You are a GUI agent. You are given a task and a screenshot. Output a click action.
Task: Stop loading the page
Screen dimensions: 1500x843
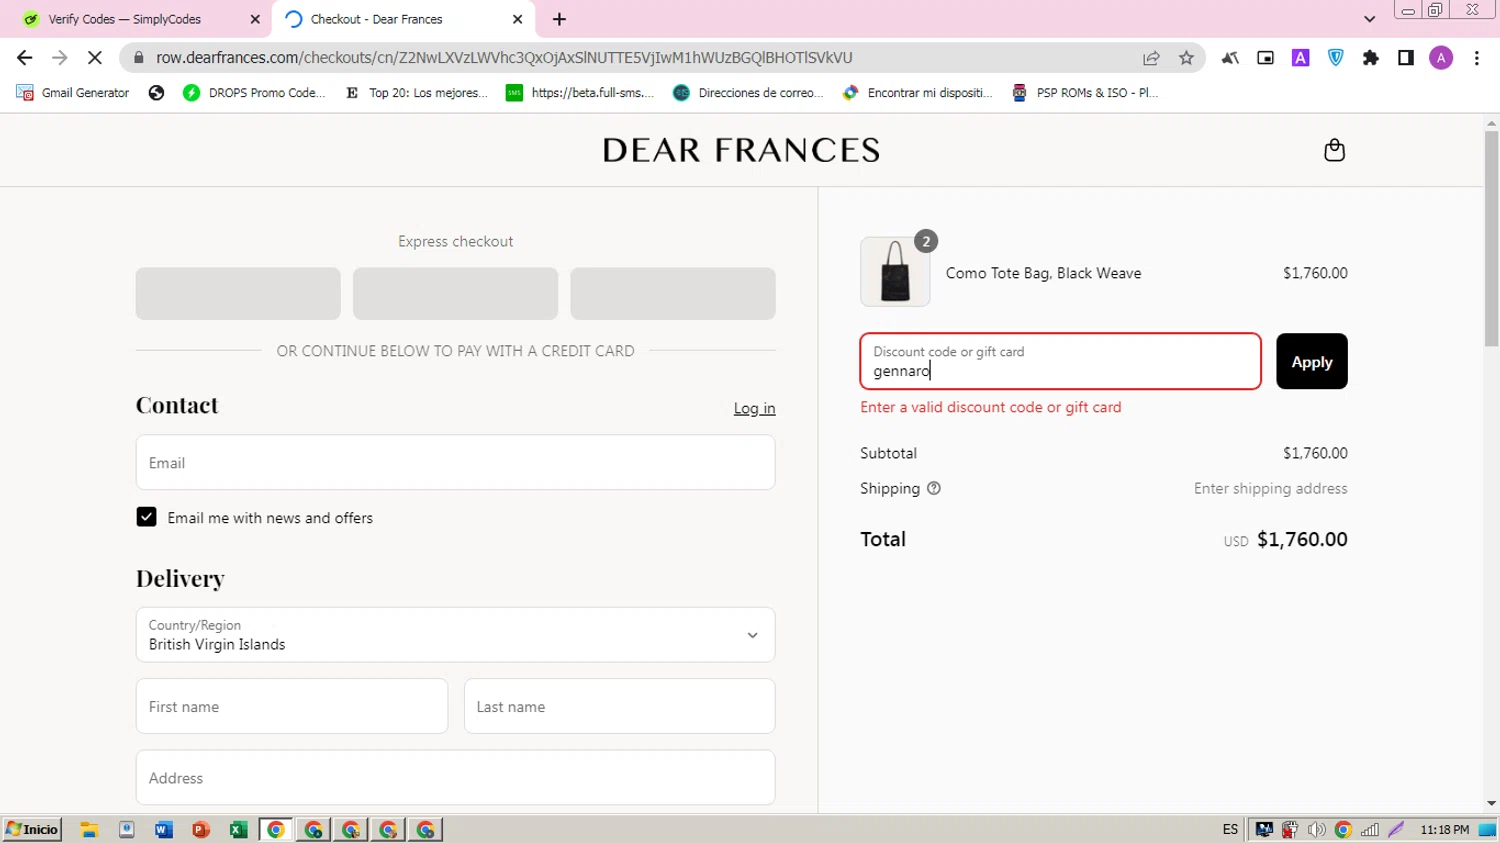click(x=95, y=58)
